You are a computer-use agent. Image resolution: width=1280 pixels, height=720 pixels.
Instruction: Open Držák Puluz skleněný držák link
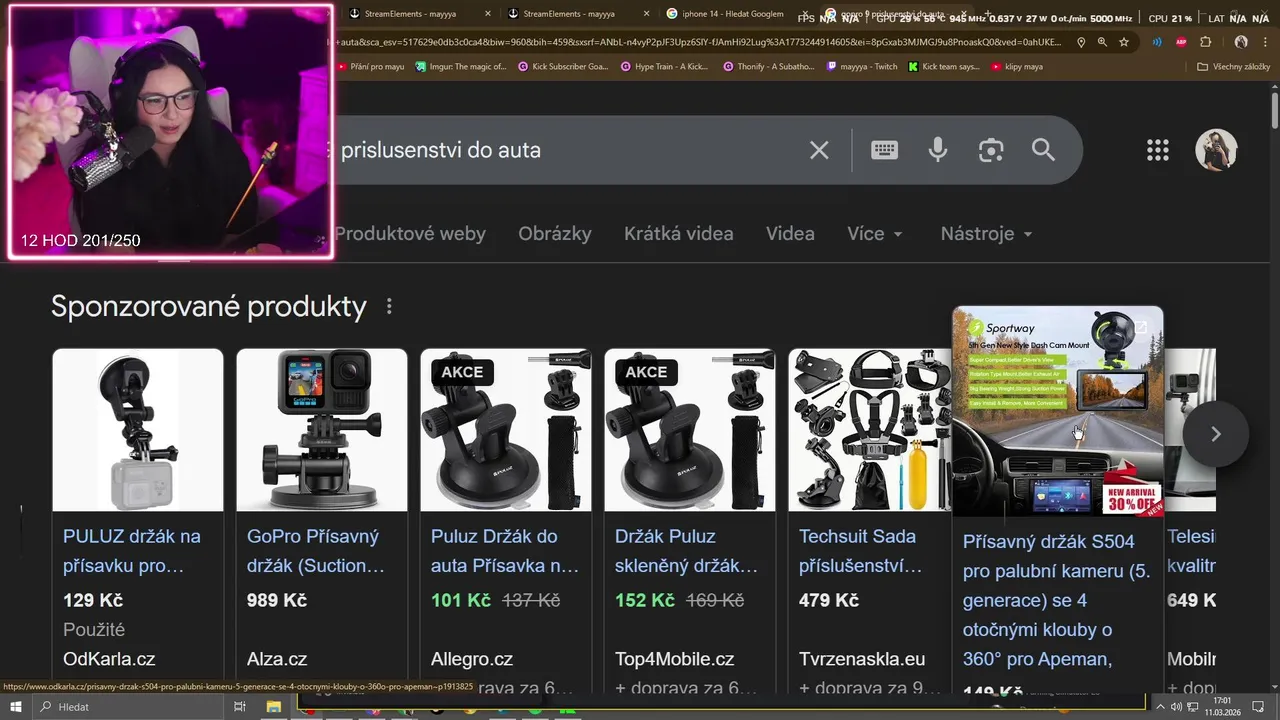click(687, 551)
